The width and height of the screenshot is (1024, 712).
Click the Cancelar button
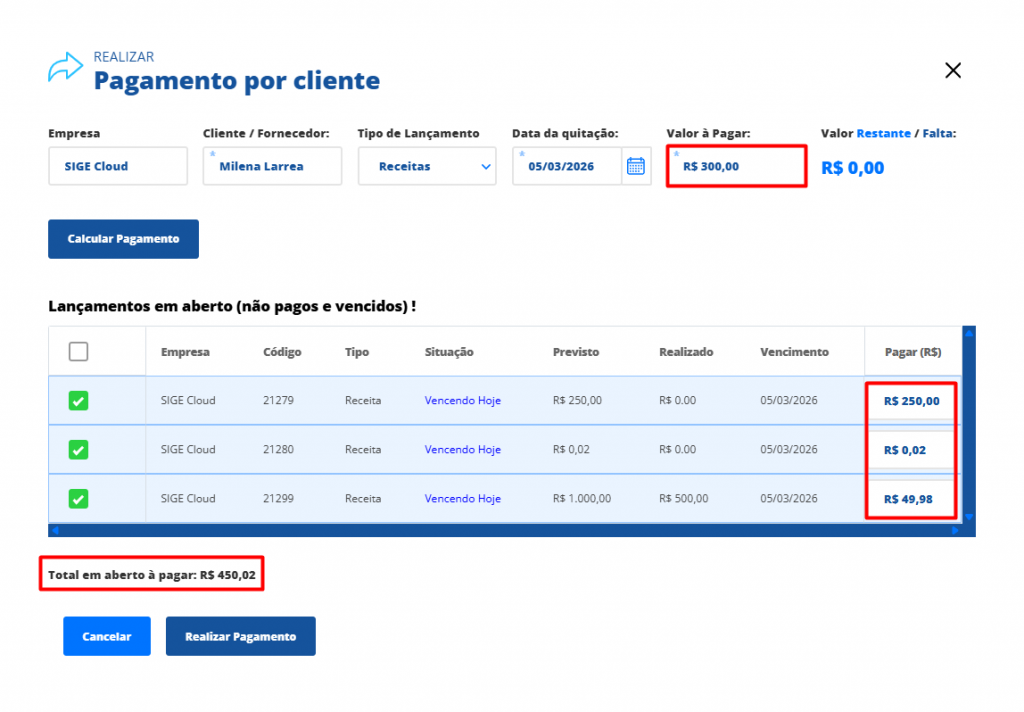point(106,636)
